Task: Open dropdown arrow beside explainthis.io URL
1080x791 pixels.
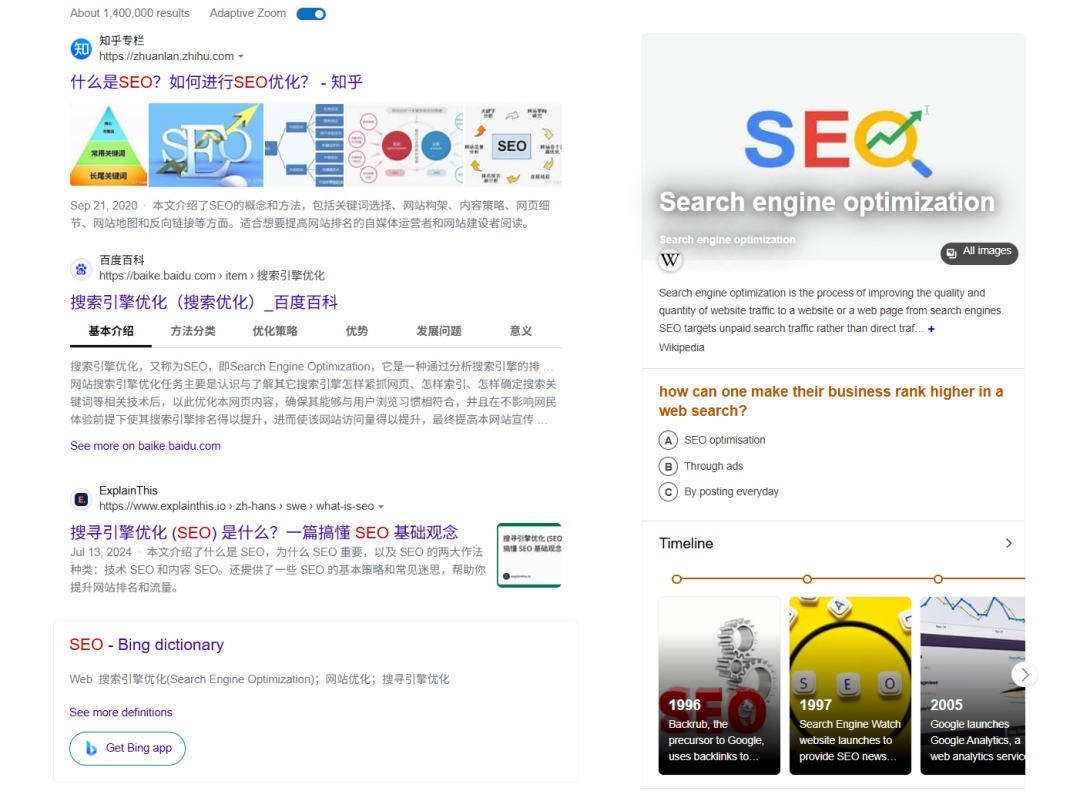Action: pyautogui.click(x=381, y=507)
